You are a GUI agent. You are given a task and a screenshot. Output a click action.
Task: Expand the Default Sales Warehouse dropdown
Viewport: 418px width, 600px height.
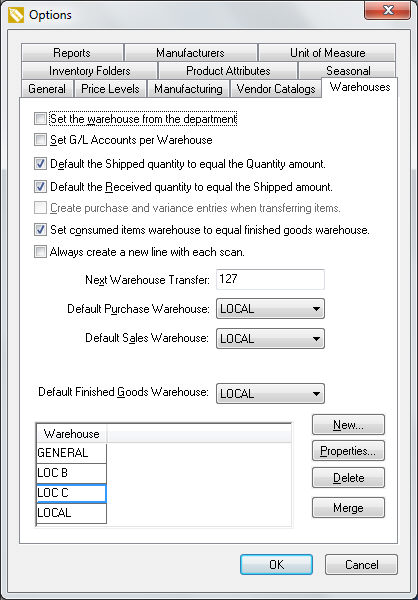[x=270, y=339]
